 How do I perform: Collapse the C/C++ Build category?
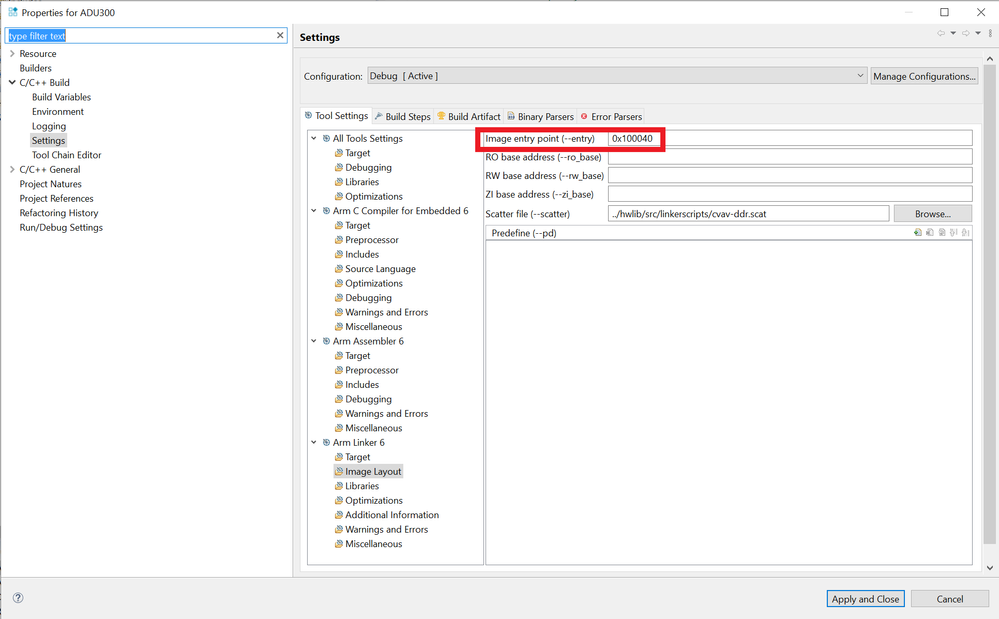12,82
